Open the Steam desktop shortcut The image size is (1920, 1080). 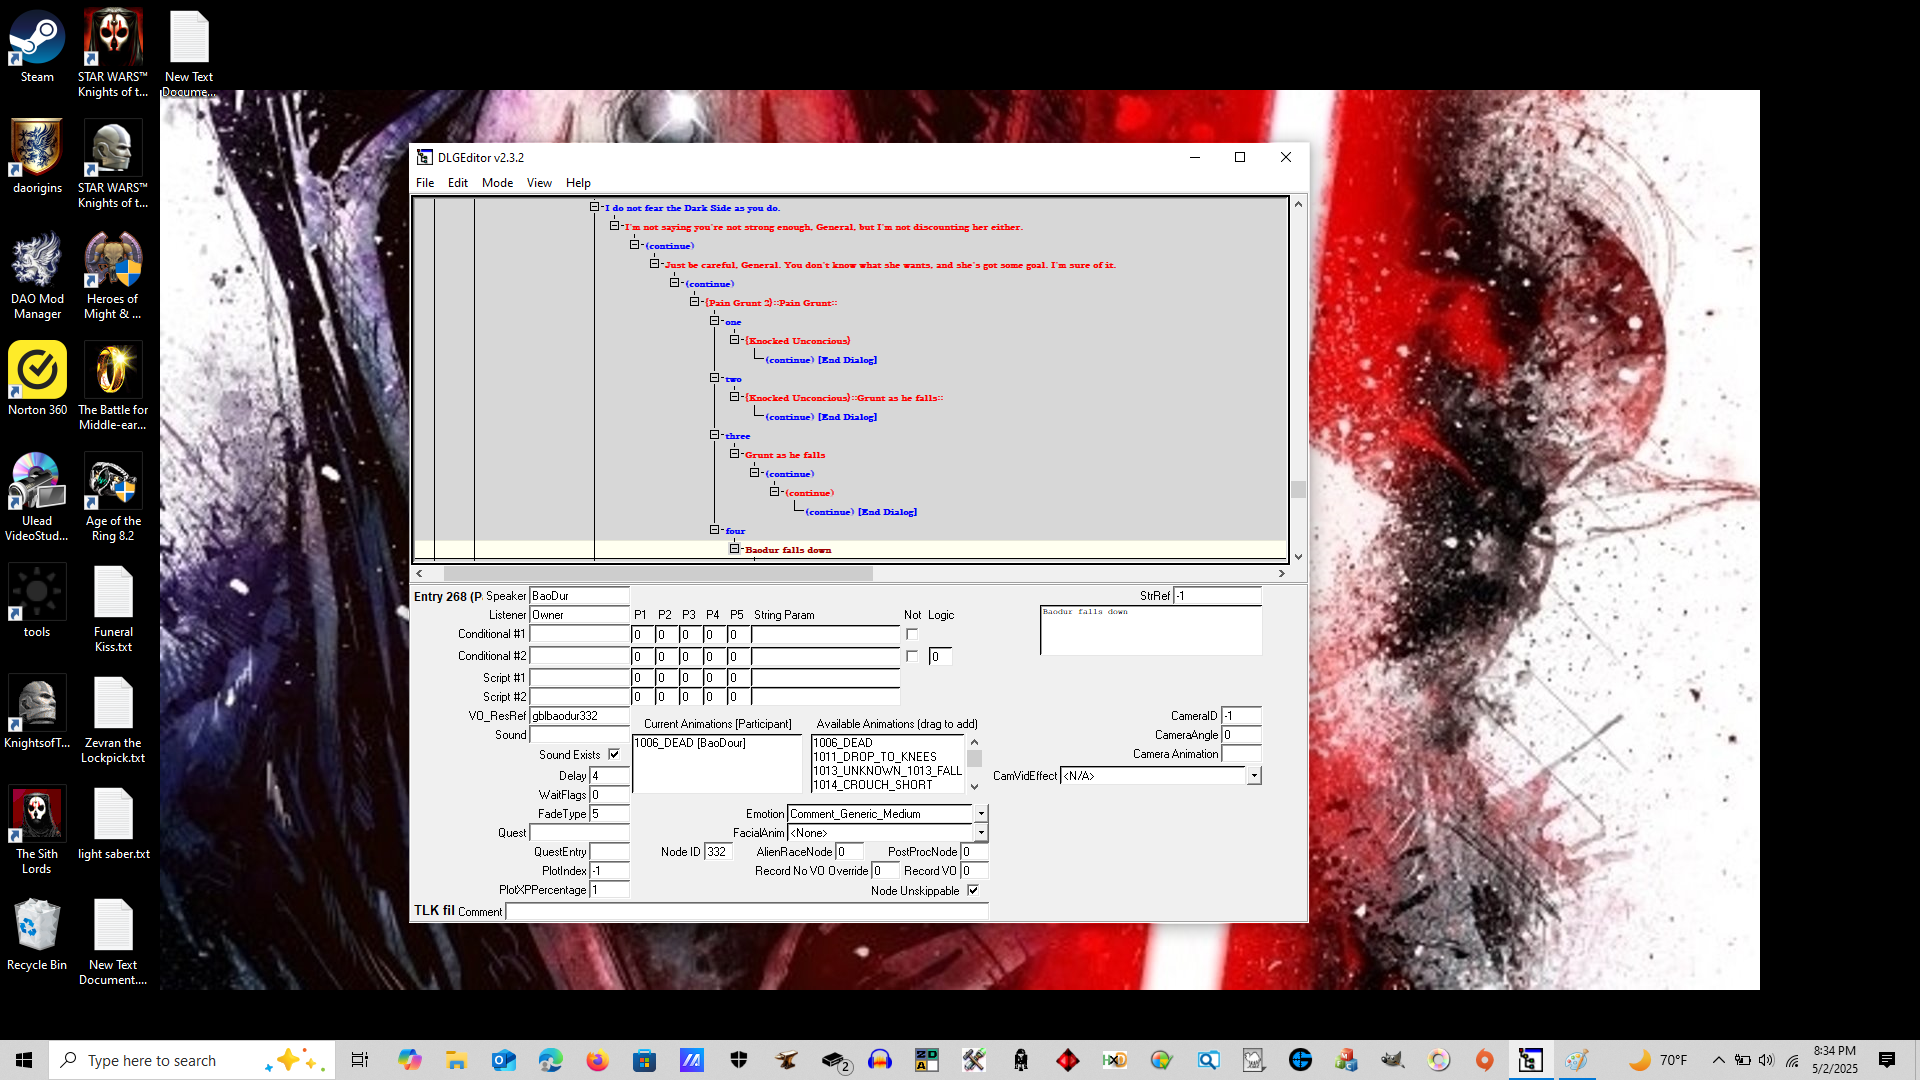coord(37,47)
